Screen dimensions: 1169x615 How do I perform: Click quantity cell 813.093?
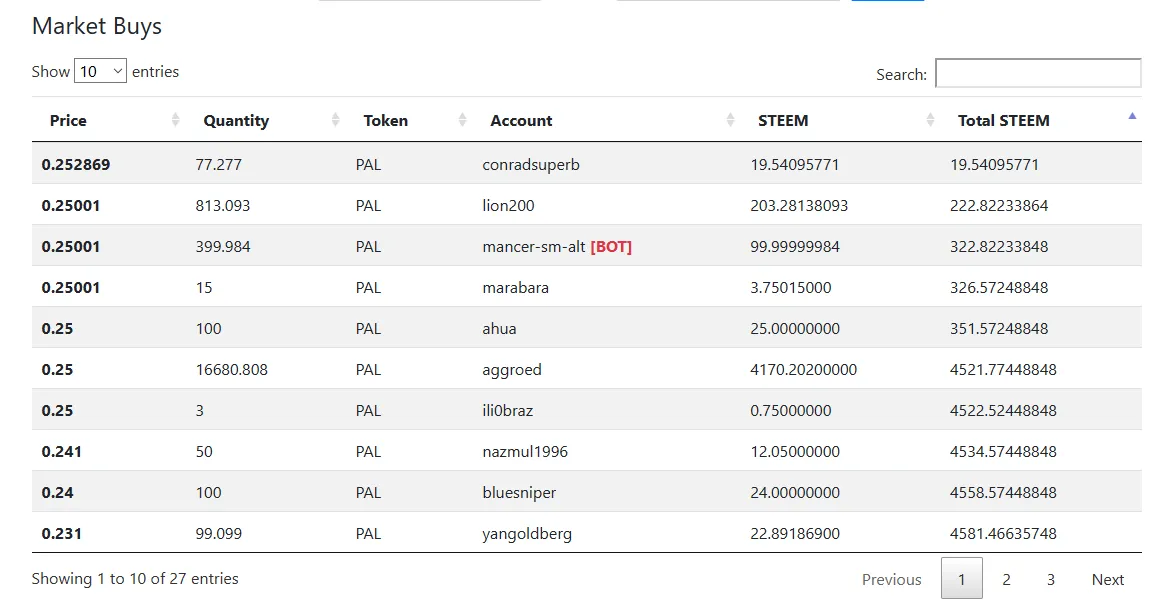pyautogui.click(x=223, y=206)
